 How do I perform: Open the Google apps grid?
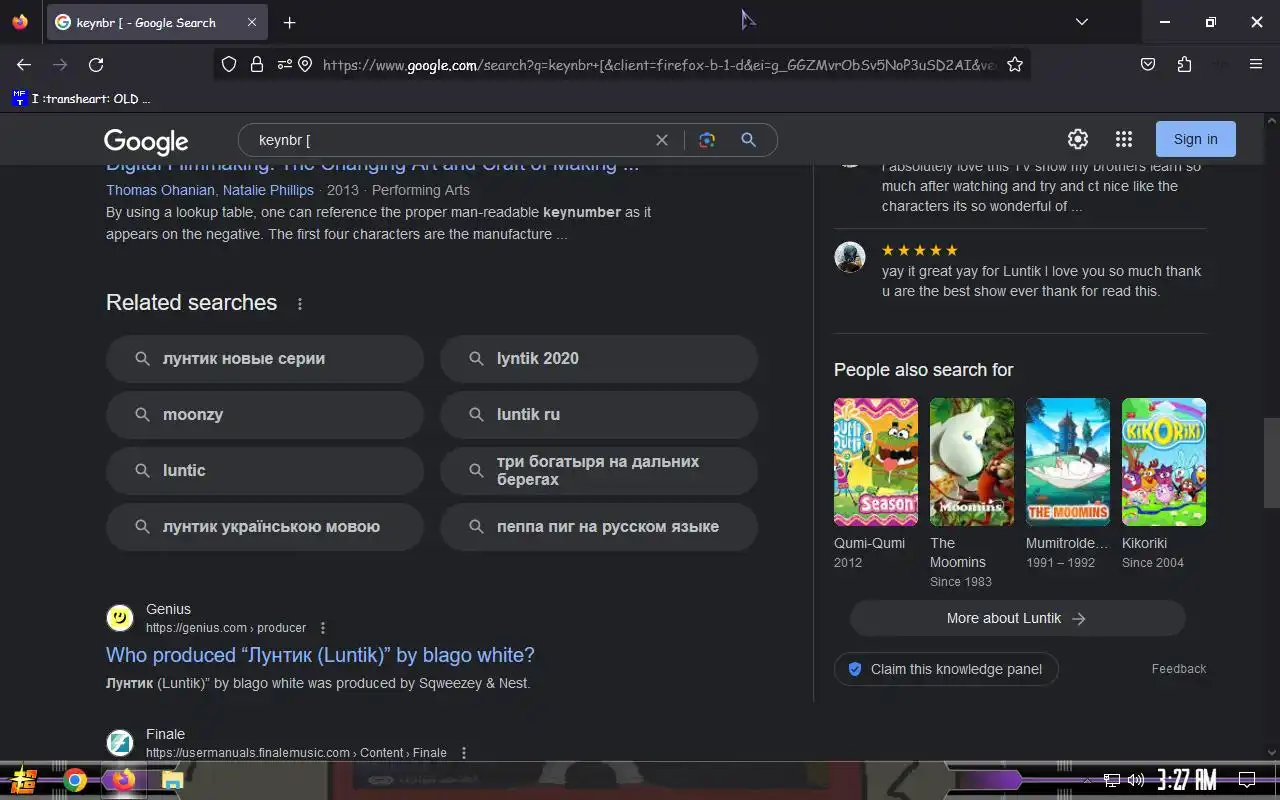coord(1123,139)
